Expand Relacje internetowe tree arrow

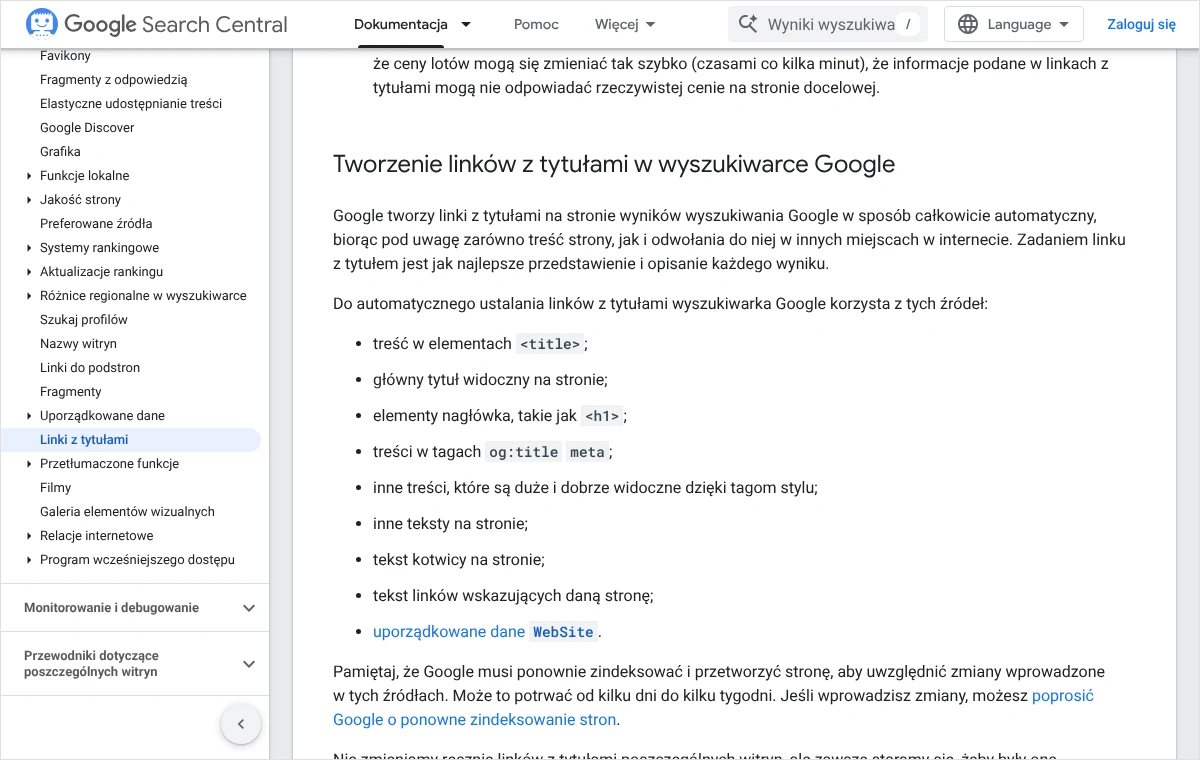click(x=29, y=536)
